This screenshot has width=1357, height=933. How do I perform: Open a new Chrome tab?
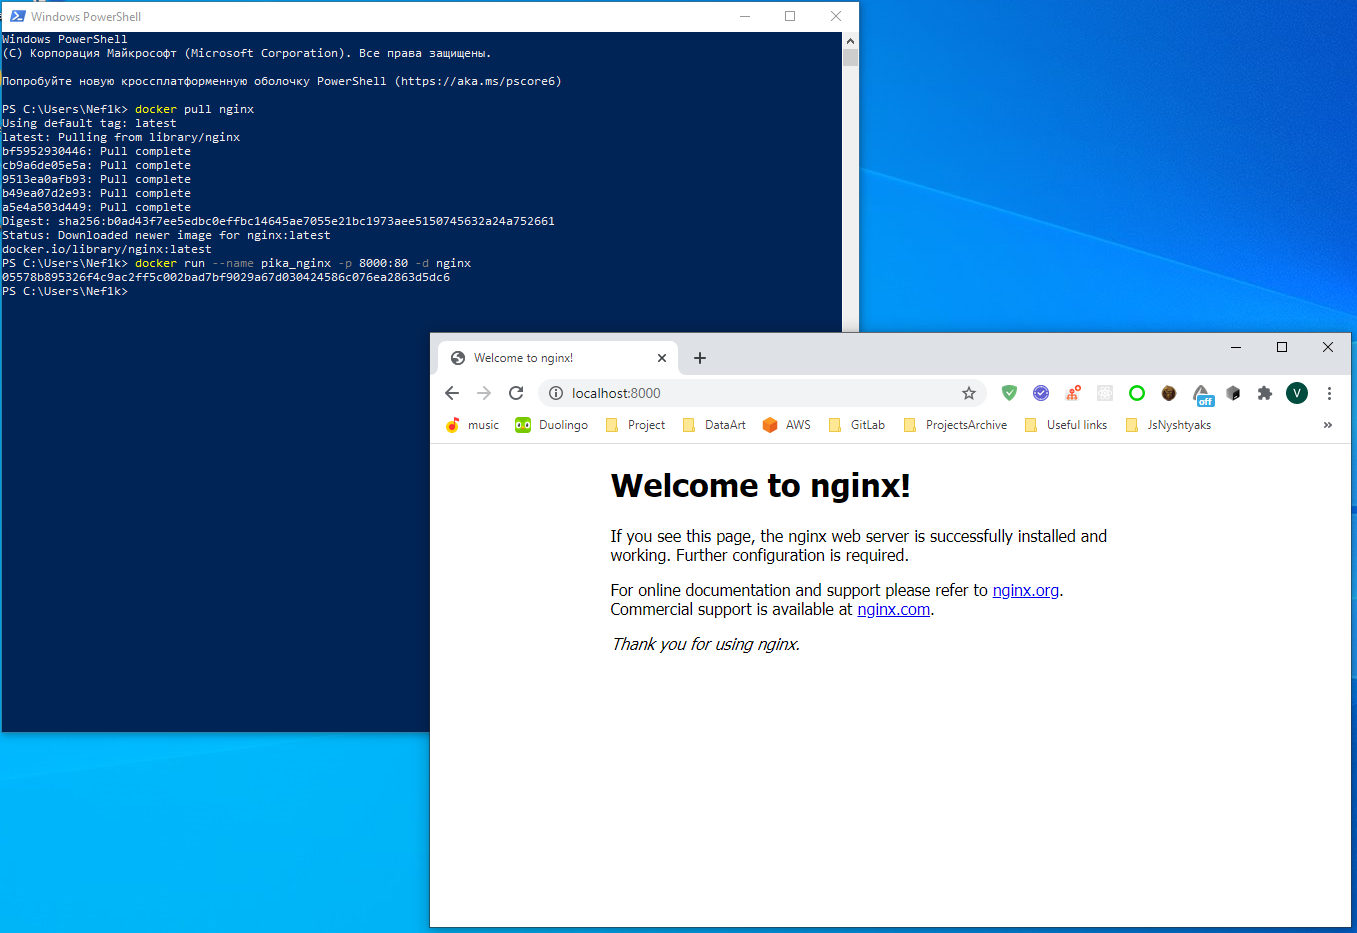pos(700,358)
